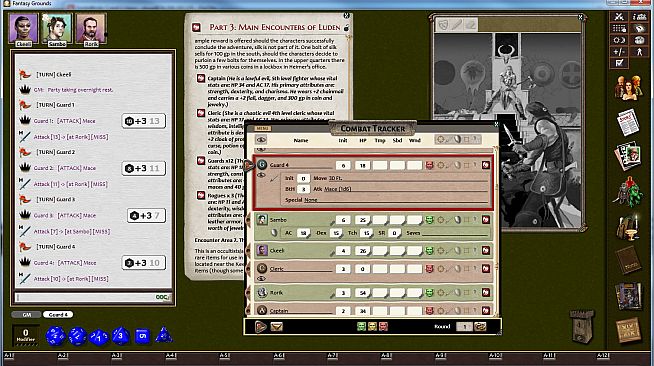This screenshot has width=654, height=366.
Task: Click the Rogues link icon in story text
Action: point(201,195)
